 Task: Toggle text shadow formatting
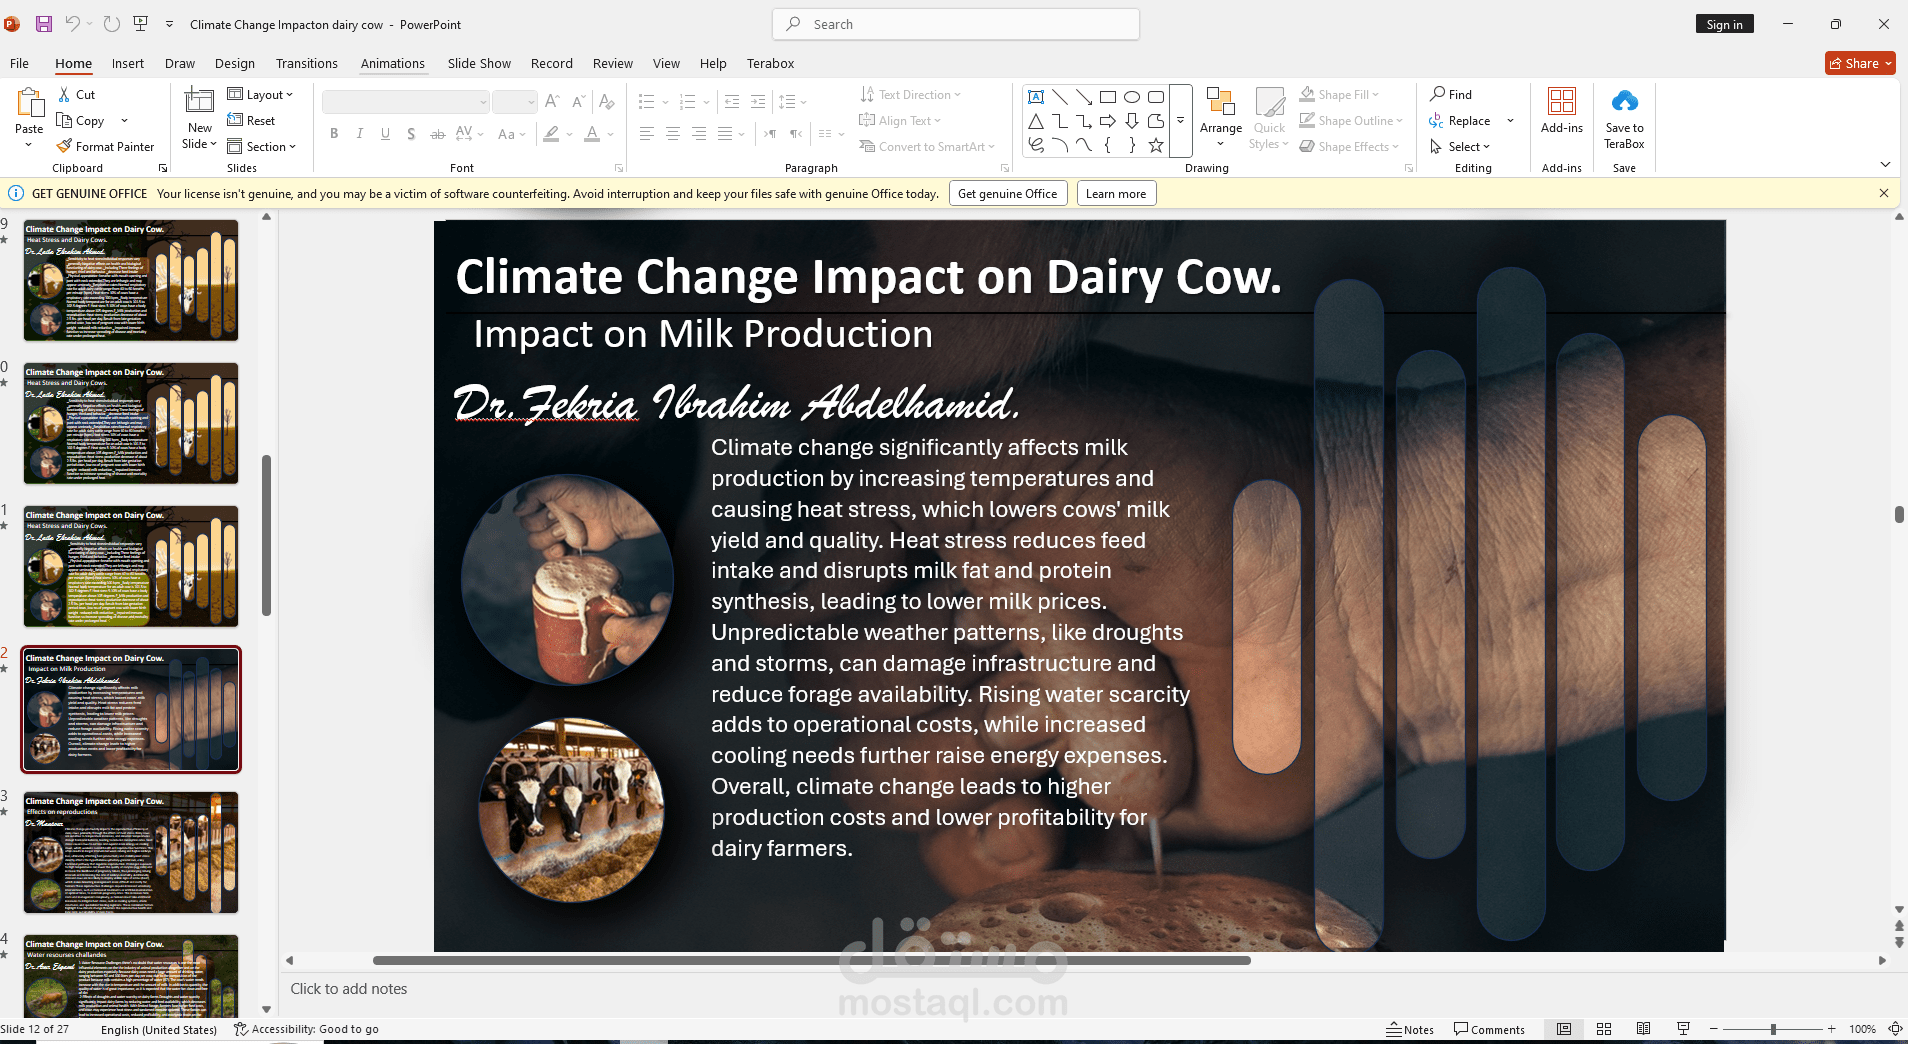click(411, 134)
